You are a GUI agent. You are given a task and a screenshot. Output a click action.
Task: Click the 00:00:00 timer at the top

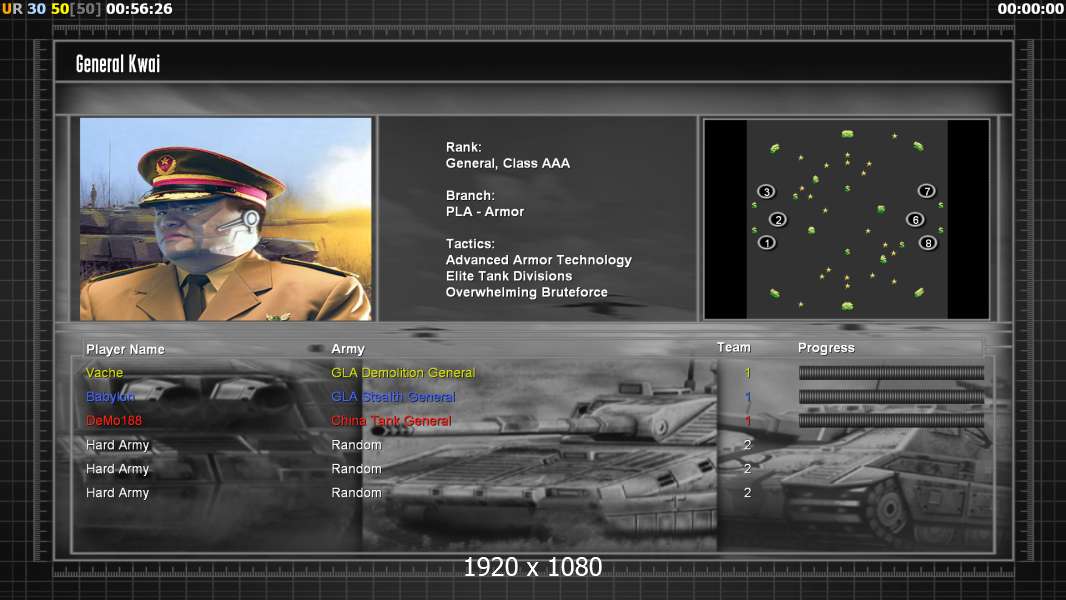pos(1030,9)
